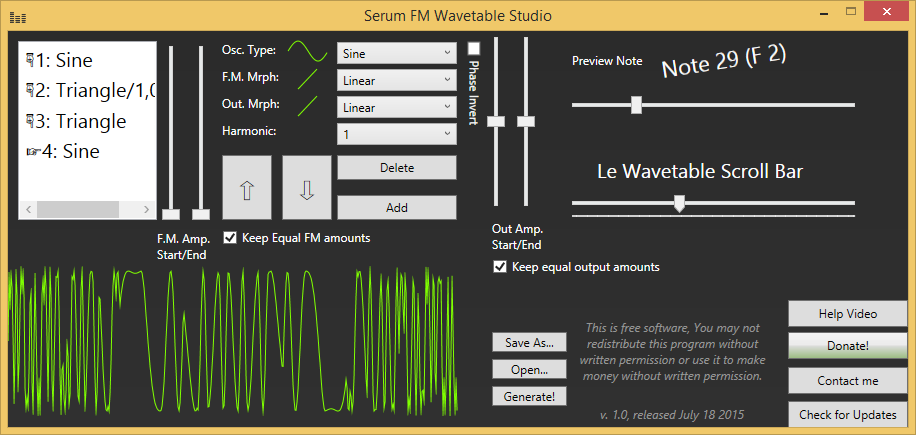Viewport: 916px width, 435px height.
Task: Click left arrow of oscillator list scrollbar
Action: click(29, 209)
